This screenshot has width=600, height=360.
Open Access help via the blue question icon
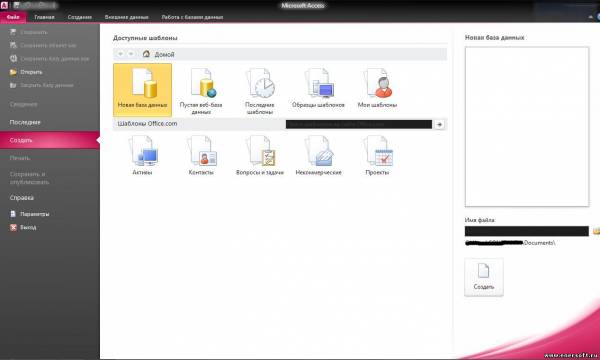pos(598,17)
